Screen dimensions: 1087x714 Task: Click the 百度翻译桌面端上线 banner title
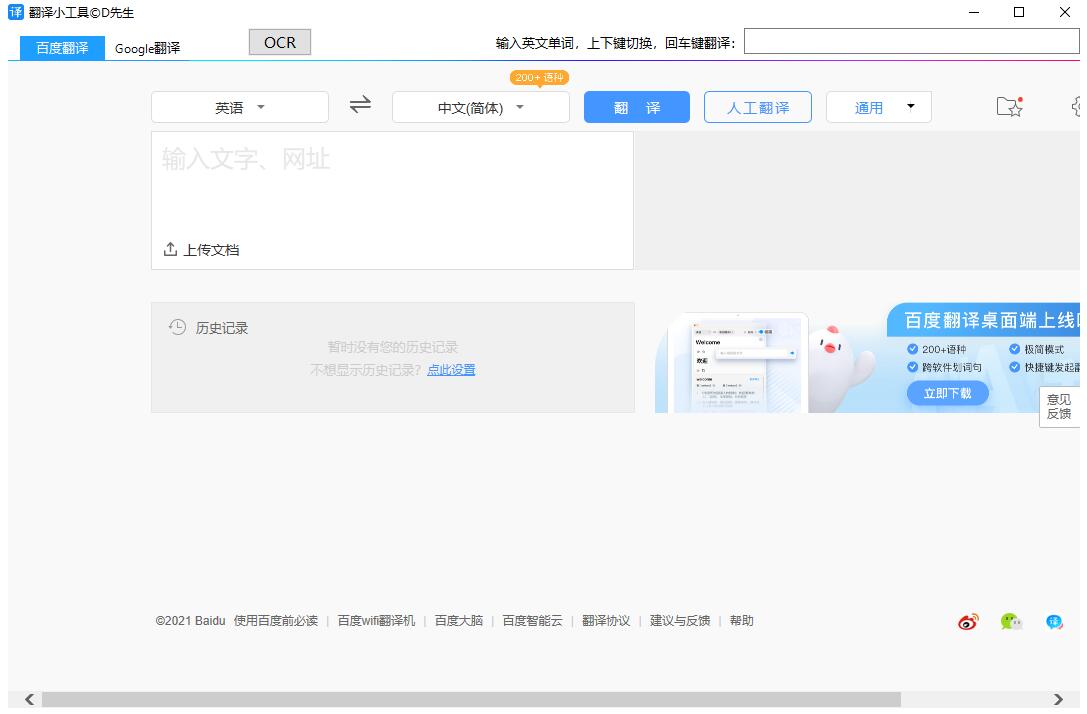click(x=991, y=320)
